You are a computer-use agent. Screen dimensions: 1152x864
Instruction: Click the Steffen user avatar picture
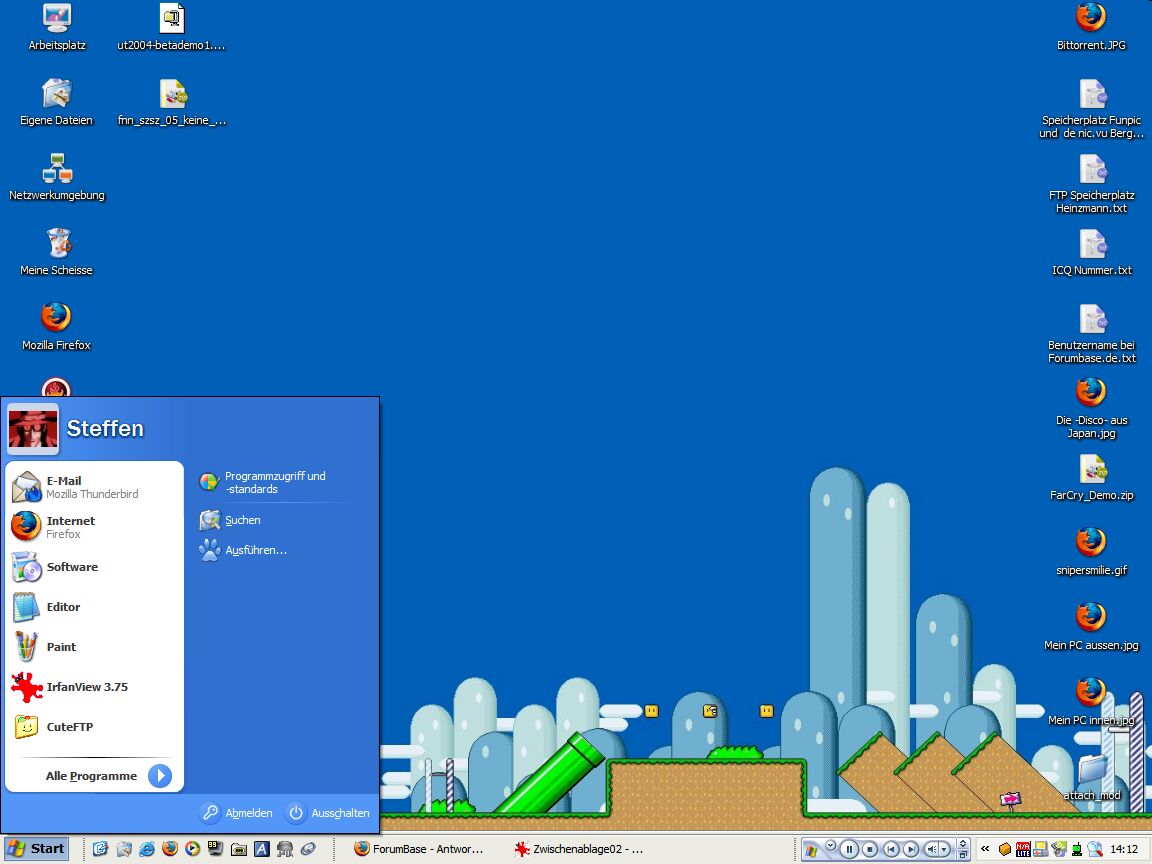32,428
